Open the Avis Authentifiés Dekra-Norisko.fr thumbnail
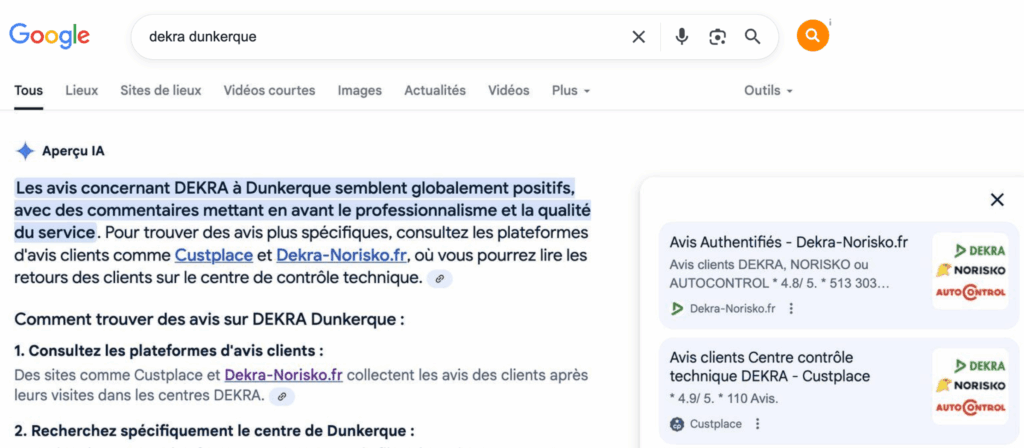This screenshot has width=1024, height=448. (x=969, y=271)
